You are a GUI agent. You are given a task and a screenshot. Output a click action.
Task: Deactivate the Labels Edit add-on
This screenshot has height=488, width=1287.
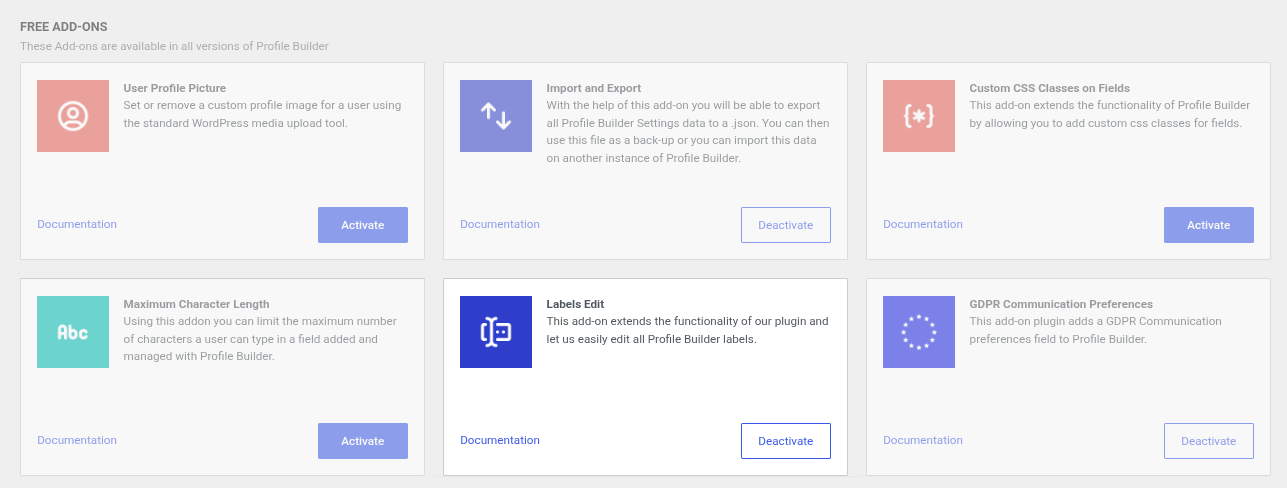click(x=786, y=441)
